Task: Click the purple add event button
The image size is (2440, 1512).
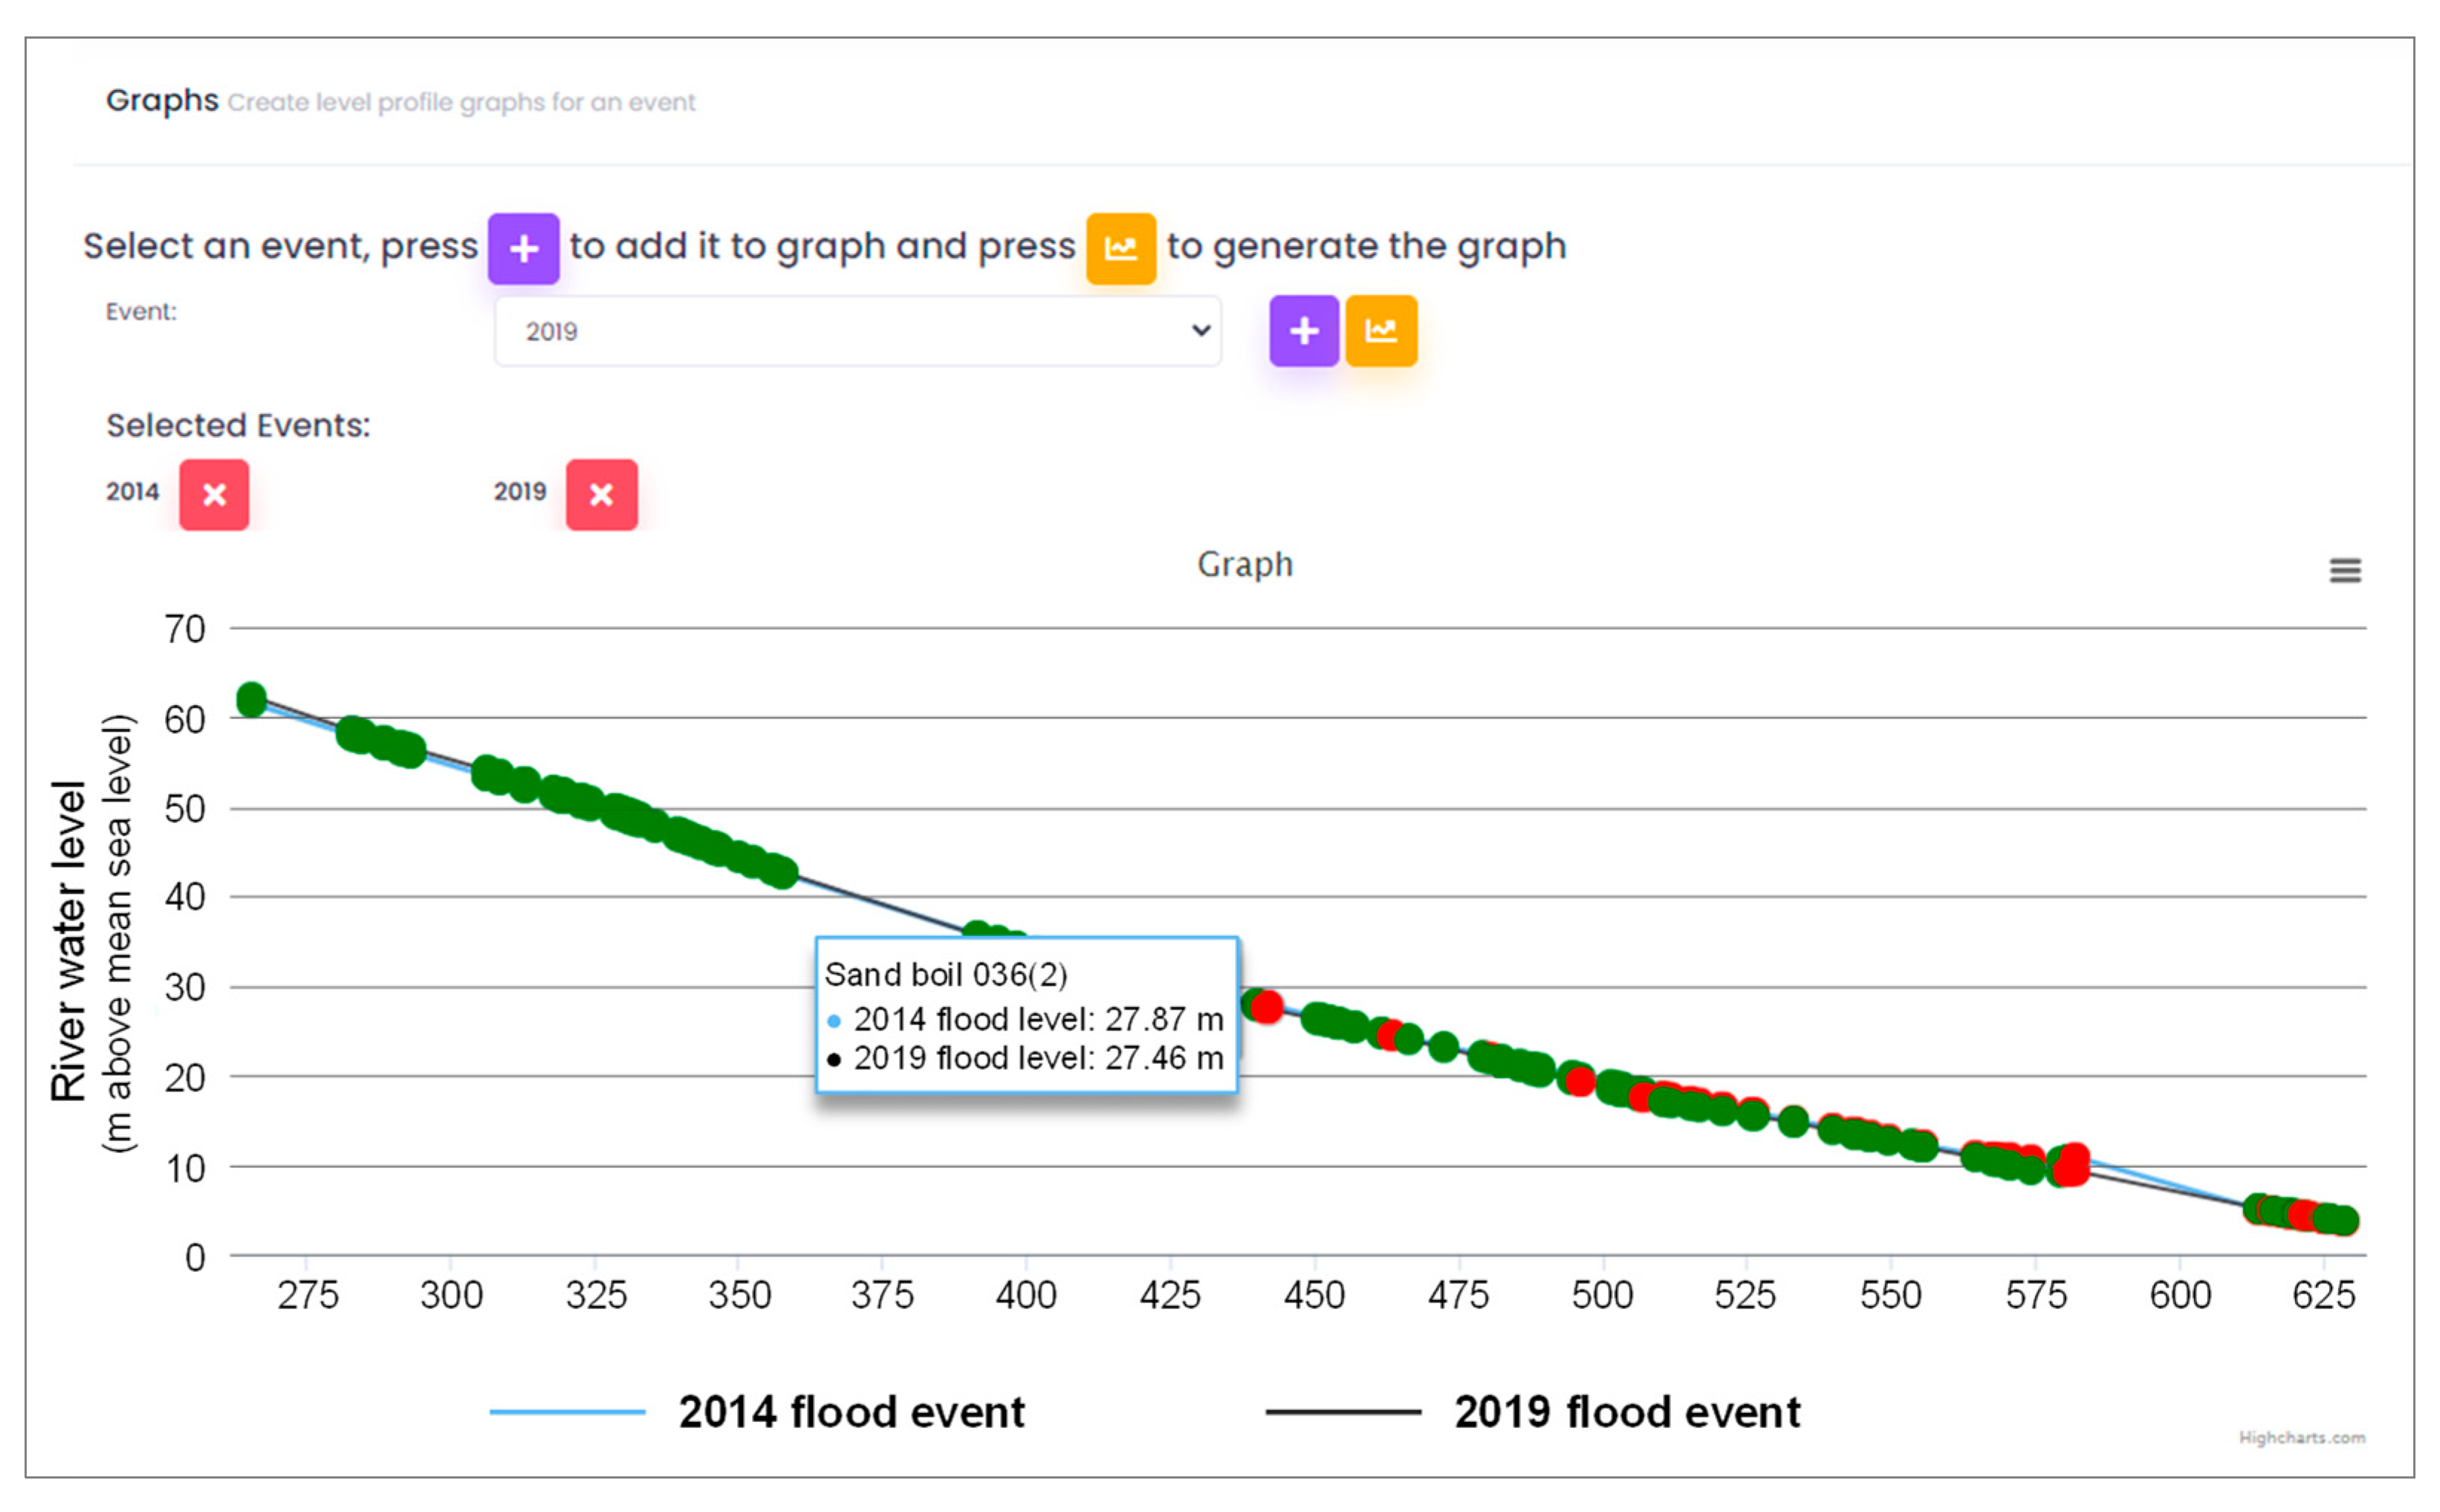Action: (1303, 331)
